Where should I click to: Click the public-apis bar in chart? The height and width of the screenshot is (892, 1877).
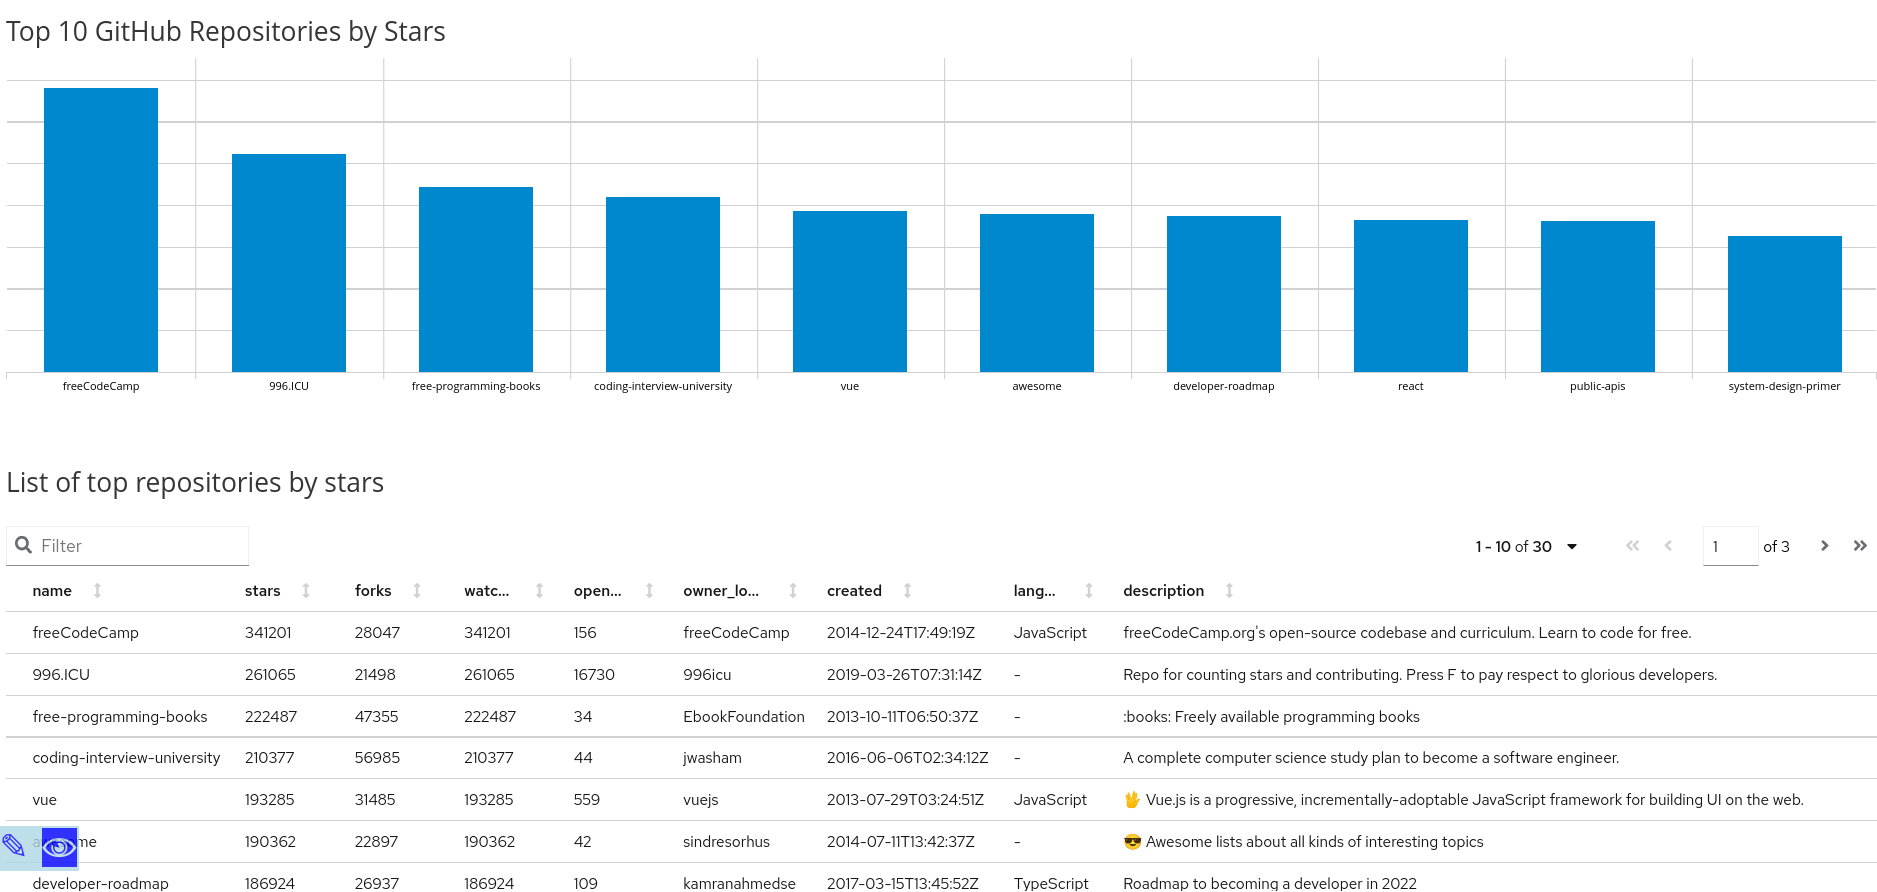click(1598, 296)
